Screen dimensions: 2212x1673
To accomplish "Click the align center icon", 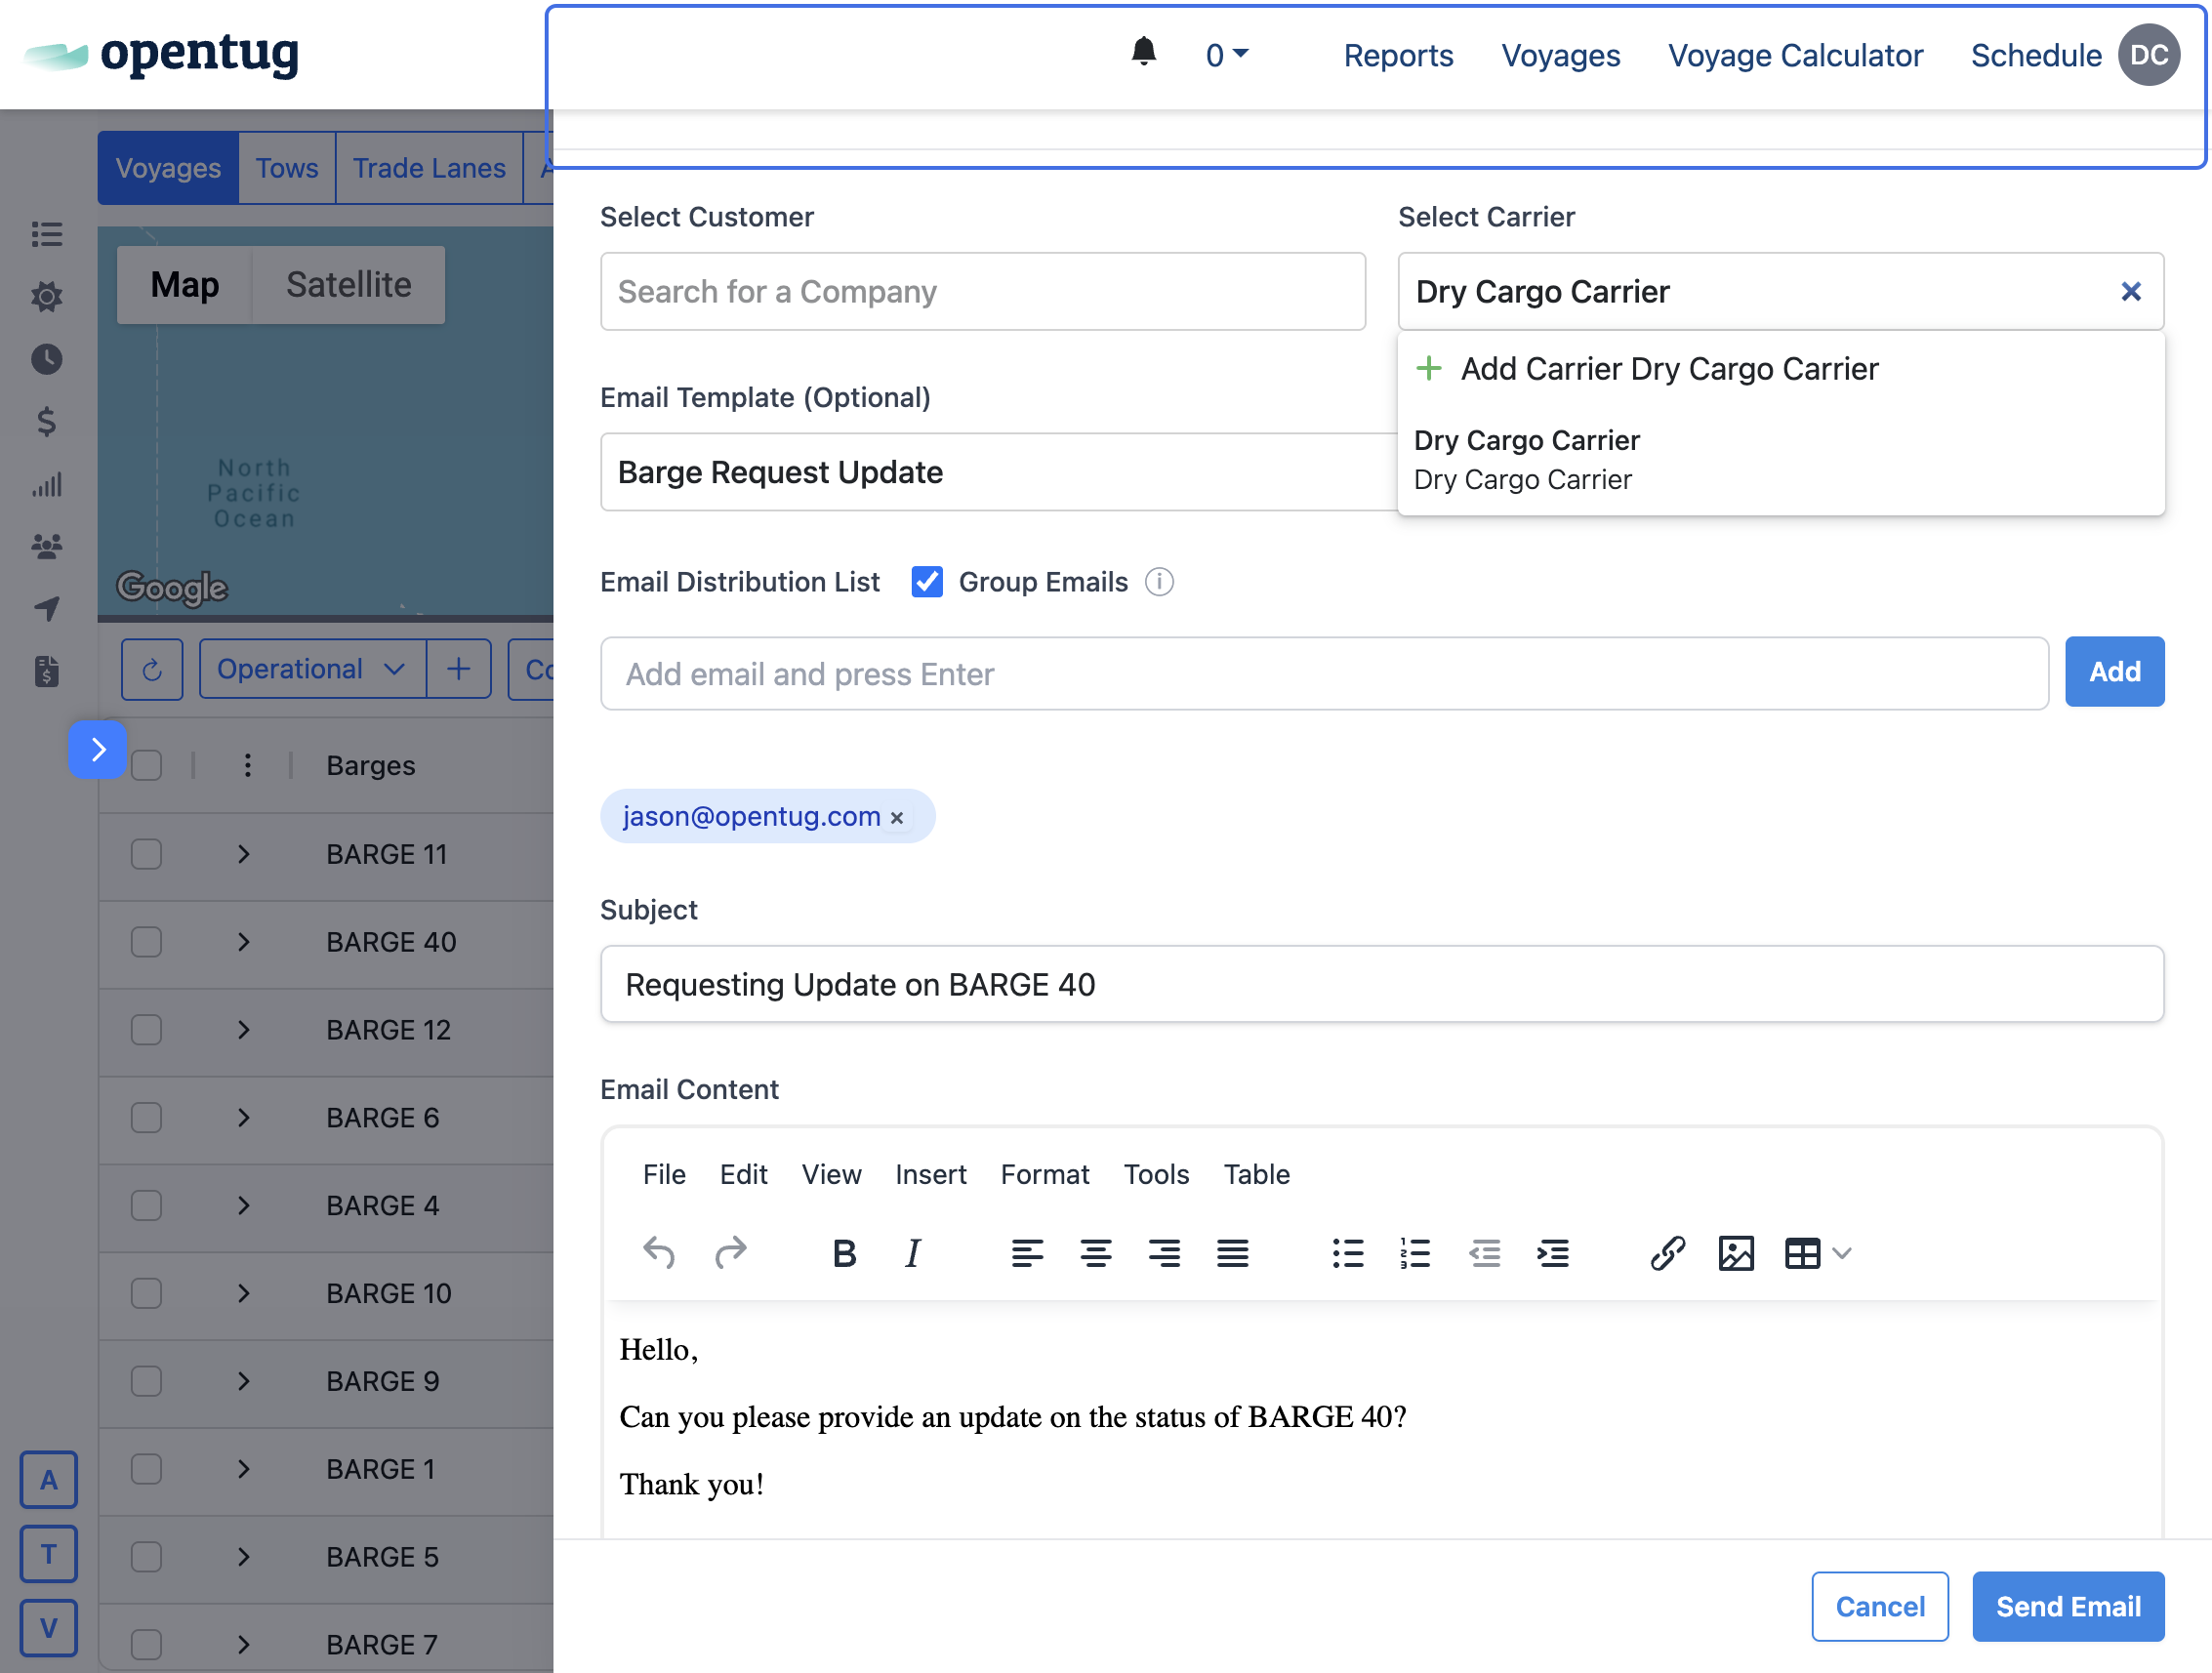I will tap(1095, 1253).
